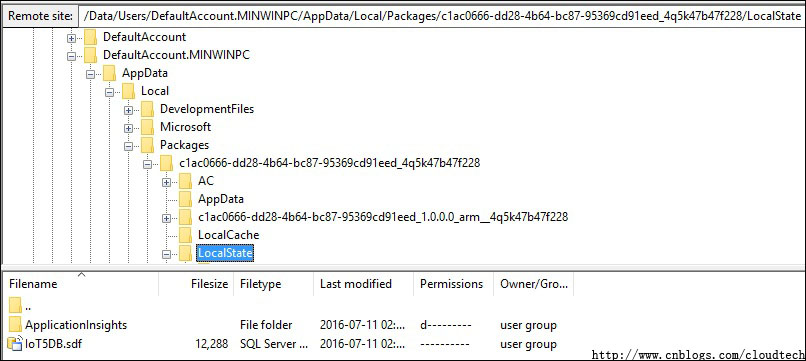Select the AC folder icon

pyautogui.click(x=185, y=180)
